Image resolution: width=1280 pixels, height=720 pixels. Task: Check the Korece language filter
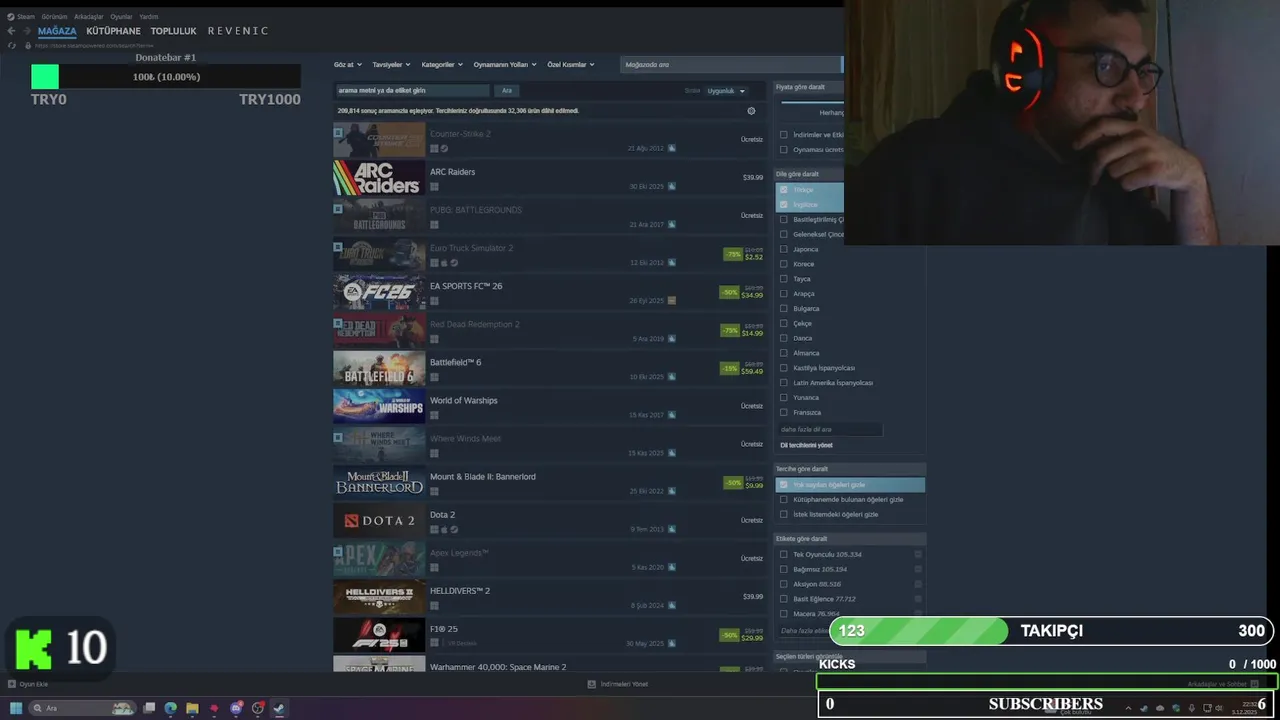click(x=783, y=264)
